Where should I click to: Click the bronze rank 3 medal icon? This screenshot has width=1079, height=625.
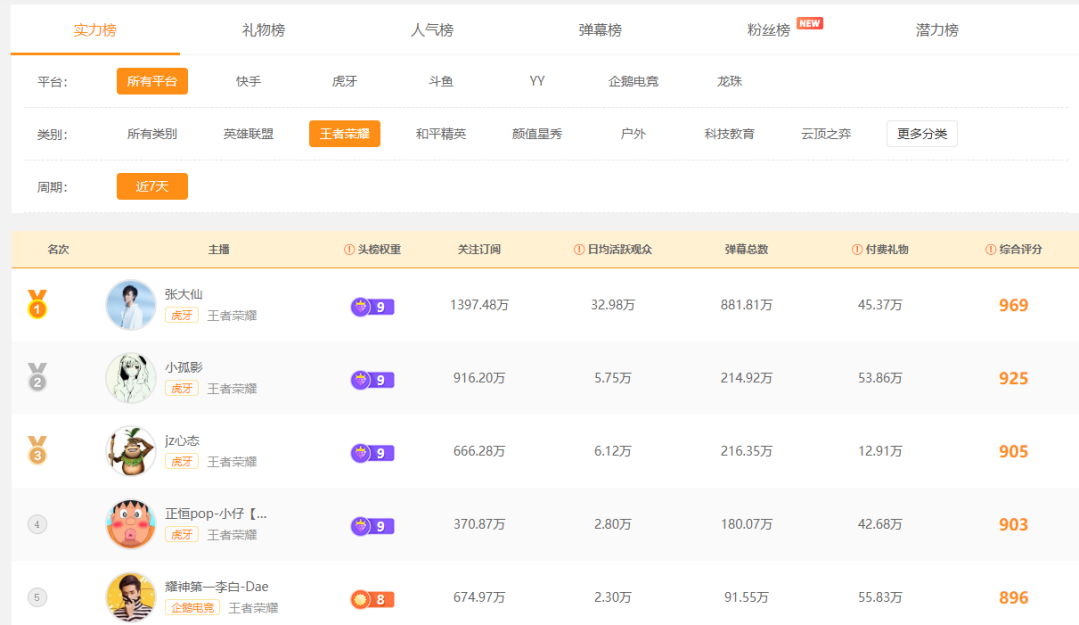pos(37,450)
